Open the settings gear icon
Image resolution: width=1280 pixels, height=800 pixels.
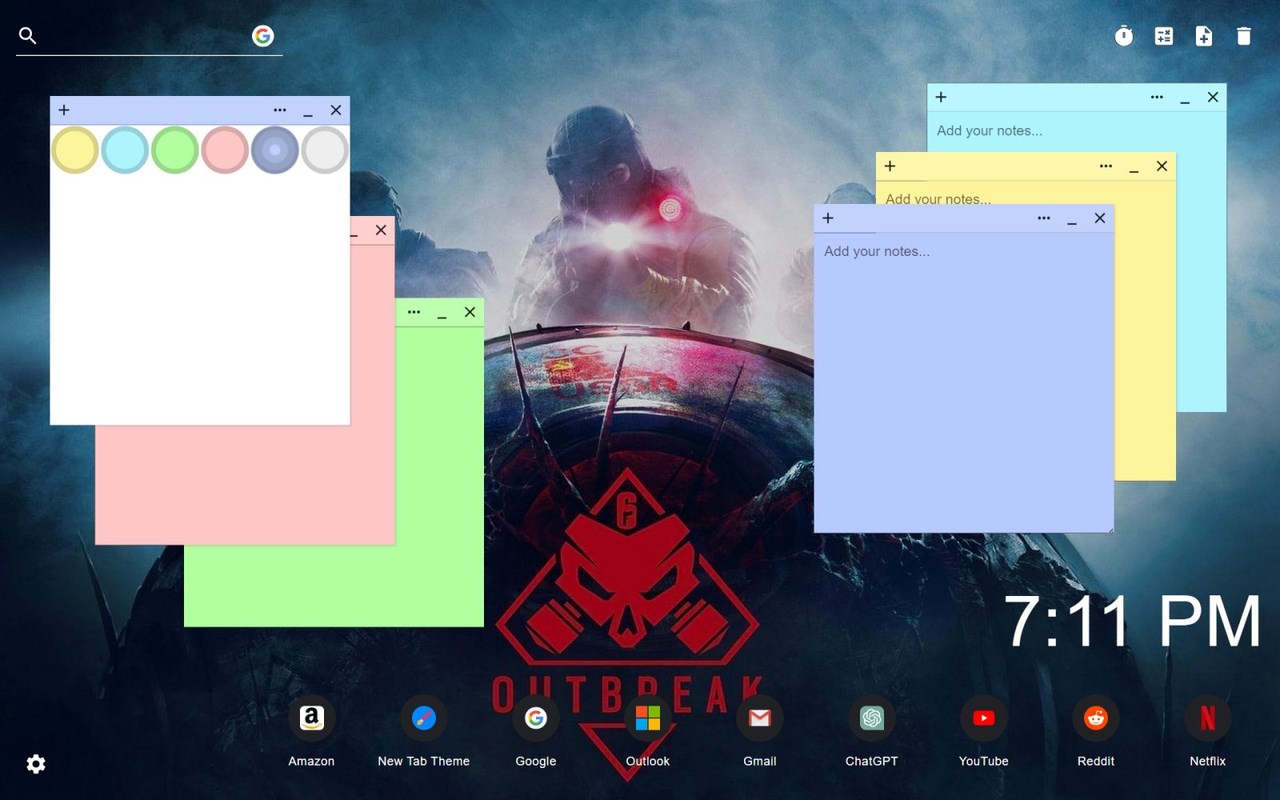36,764
